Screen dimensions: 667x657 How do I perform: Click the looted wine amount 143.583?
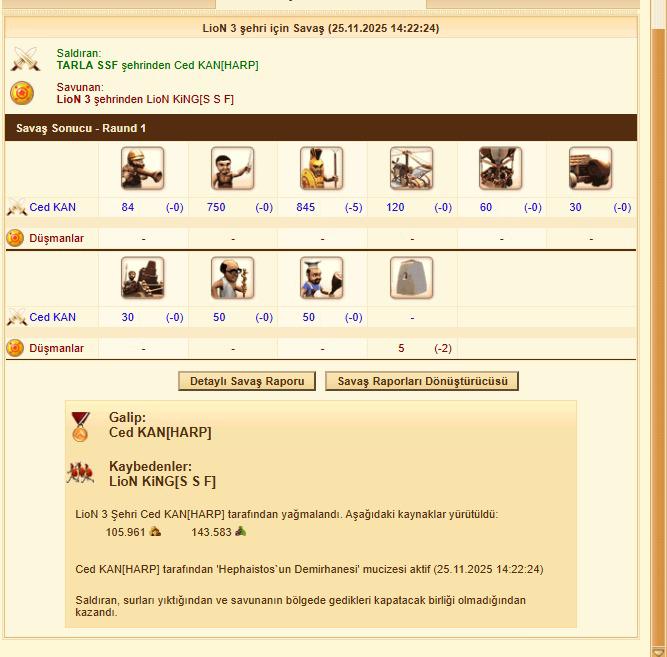pyautogui.click(x=211, y=532)
